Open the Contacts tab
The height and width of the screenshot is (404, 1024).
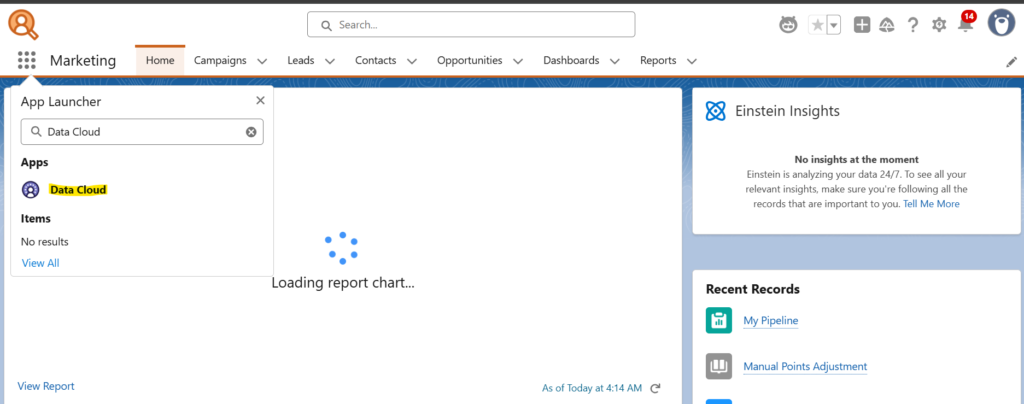pyautogui.click(x=376, y=61)
